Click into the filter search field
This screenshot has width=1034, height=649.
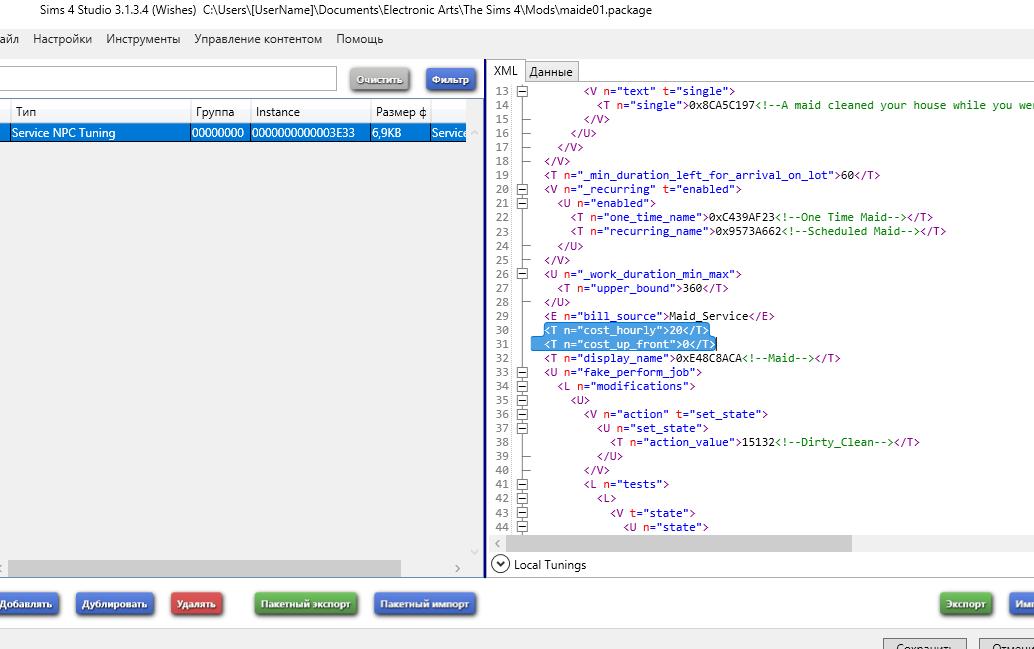pos(168,79)
